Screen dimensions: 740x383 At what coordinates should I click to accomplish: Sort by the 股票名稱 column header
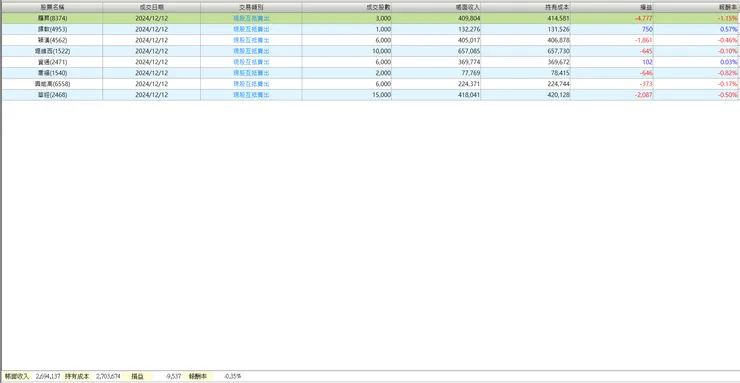tap(52, 8)
